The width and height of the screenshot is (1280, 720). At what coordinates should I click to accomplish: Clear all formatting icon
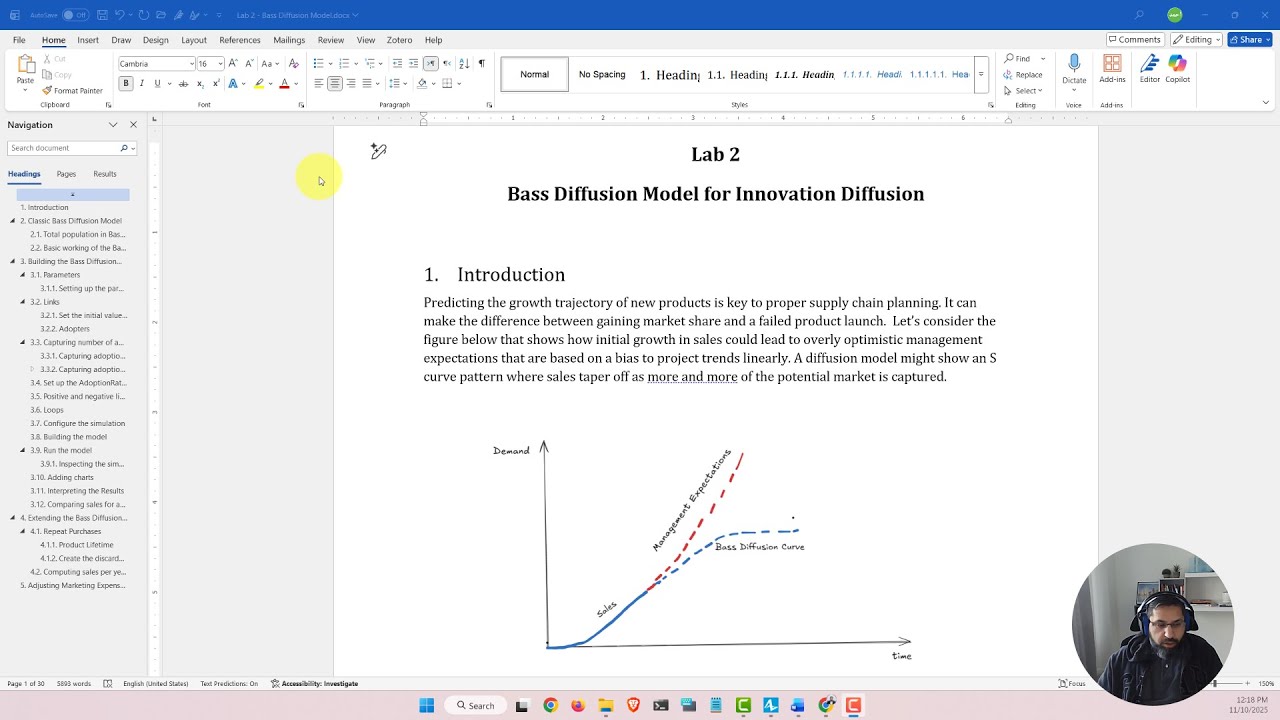293,63
